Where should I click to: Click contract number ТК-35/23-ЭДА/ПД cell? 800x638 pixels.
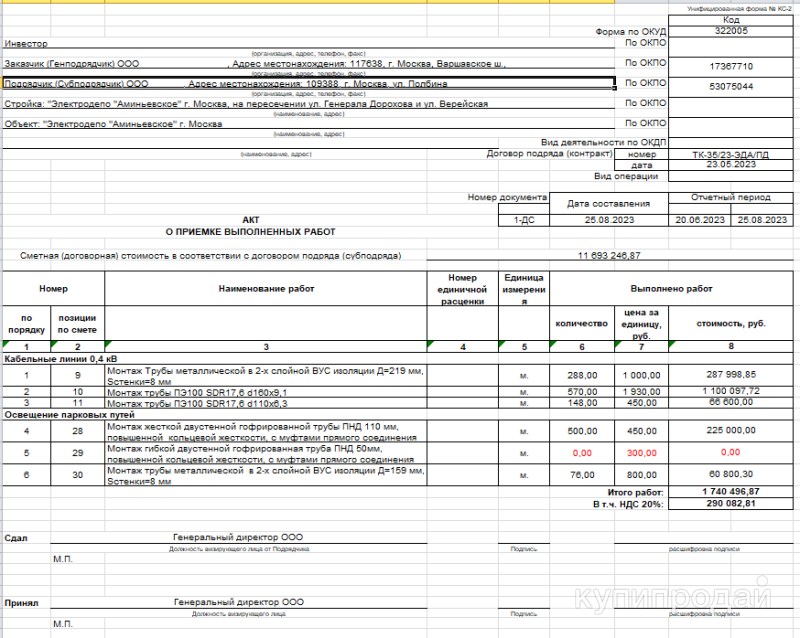coord(731,155)
